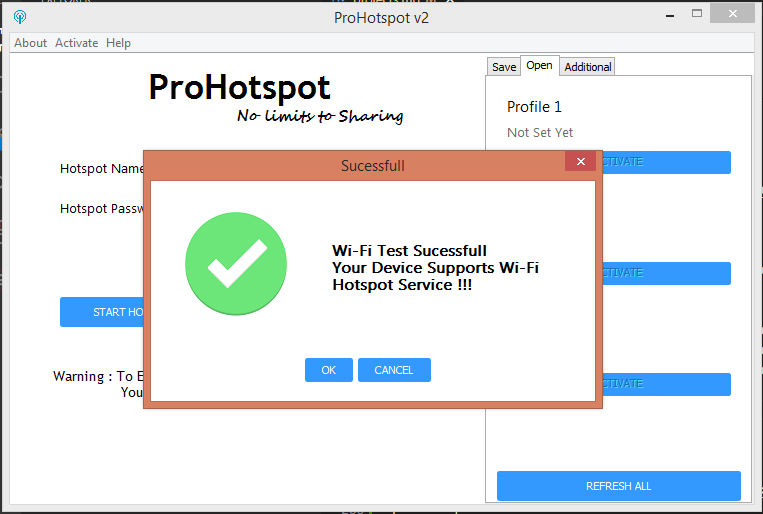Image resolution: width=763 pixels, height=514 pixels.
Task: Switch to the Open tab
Action: click(539, 65)
